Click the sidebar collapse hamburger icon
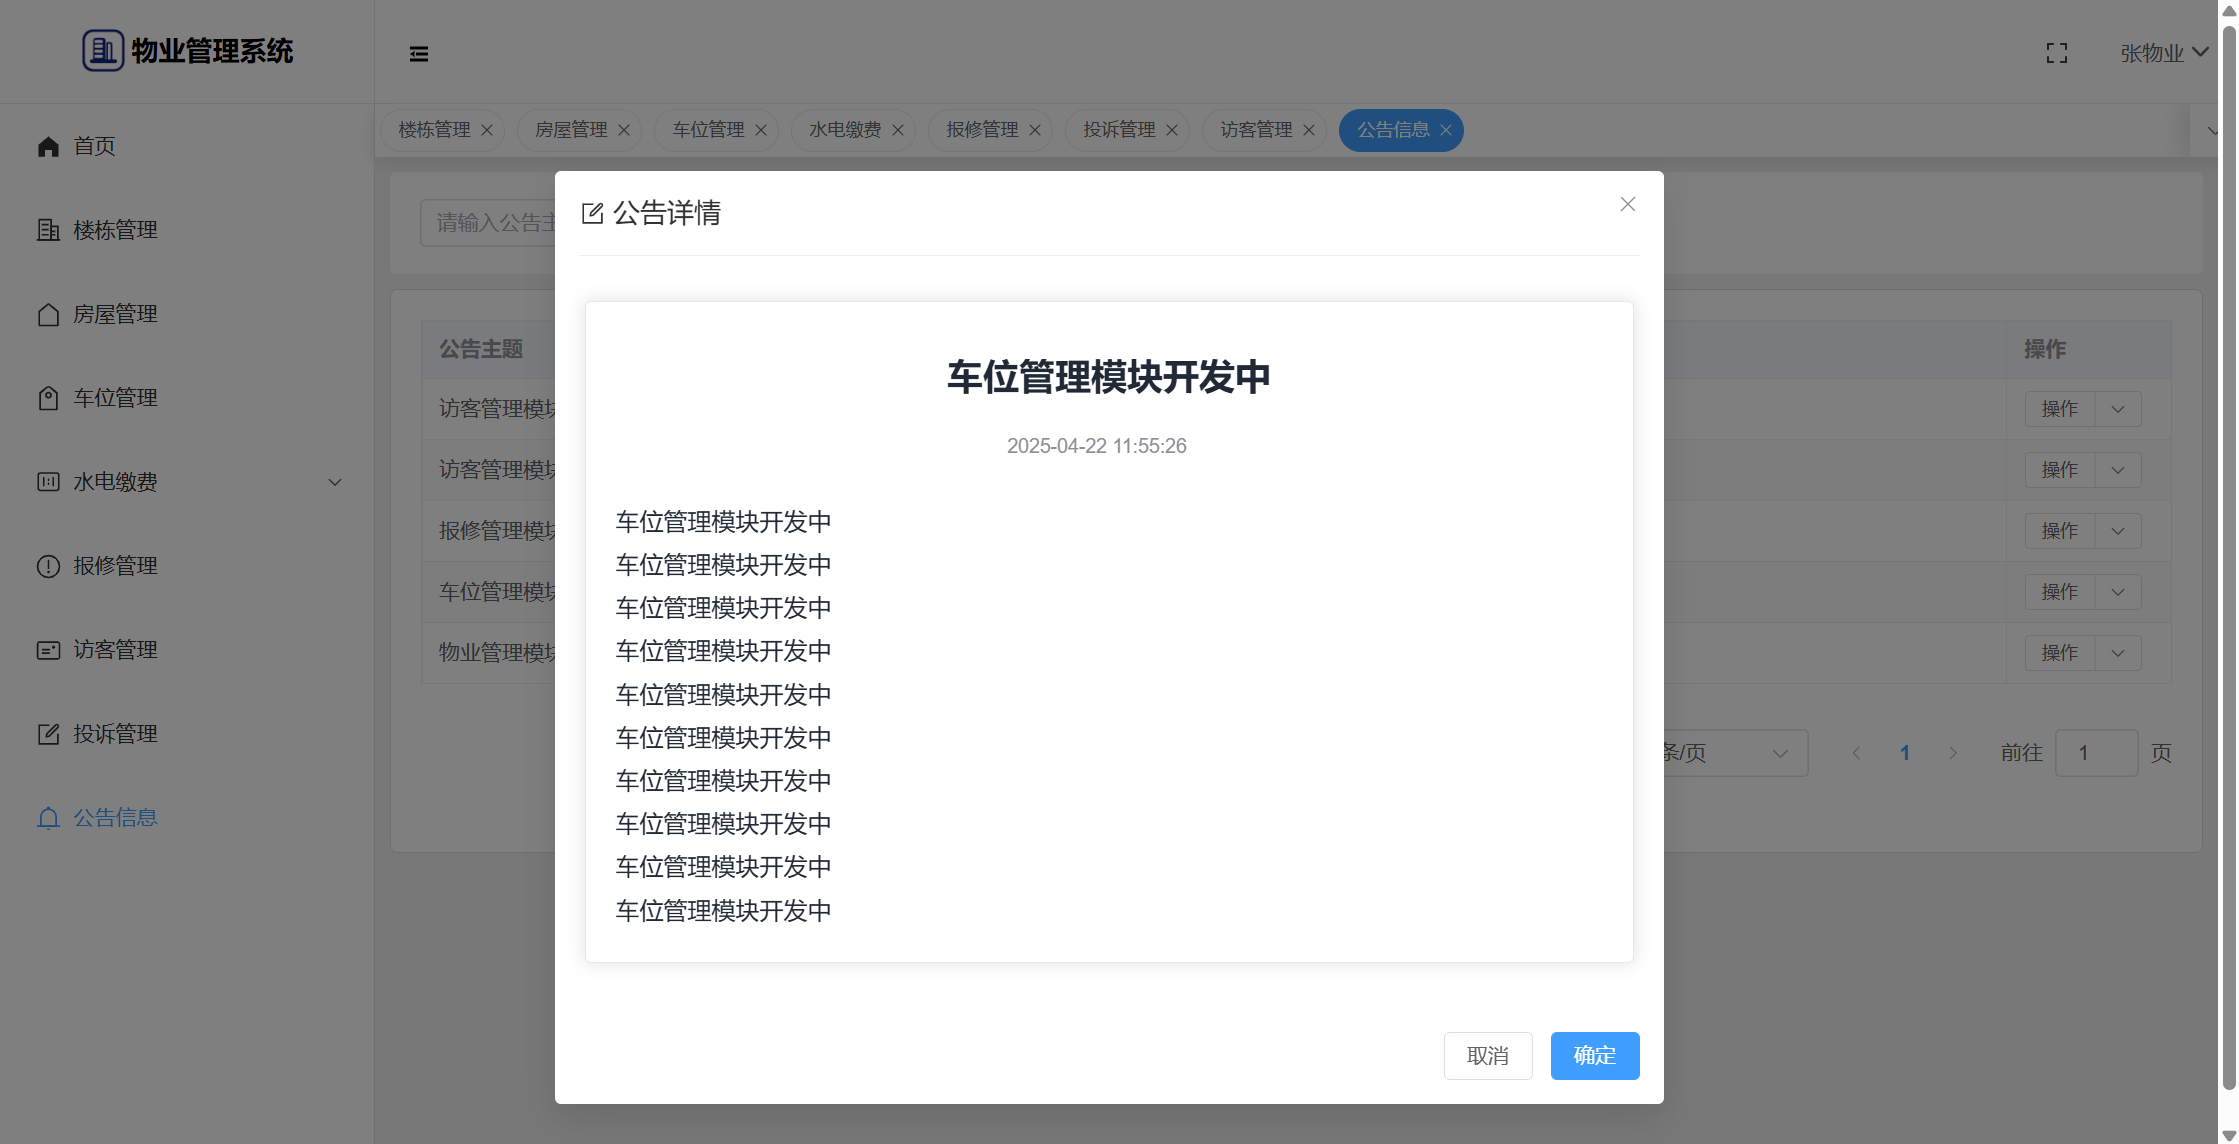Screen dimensions: 2239x1144 tap(419, 54)
